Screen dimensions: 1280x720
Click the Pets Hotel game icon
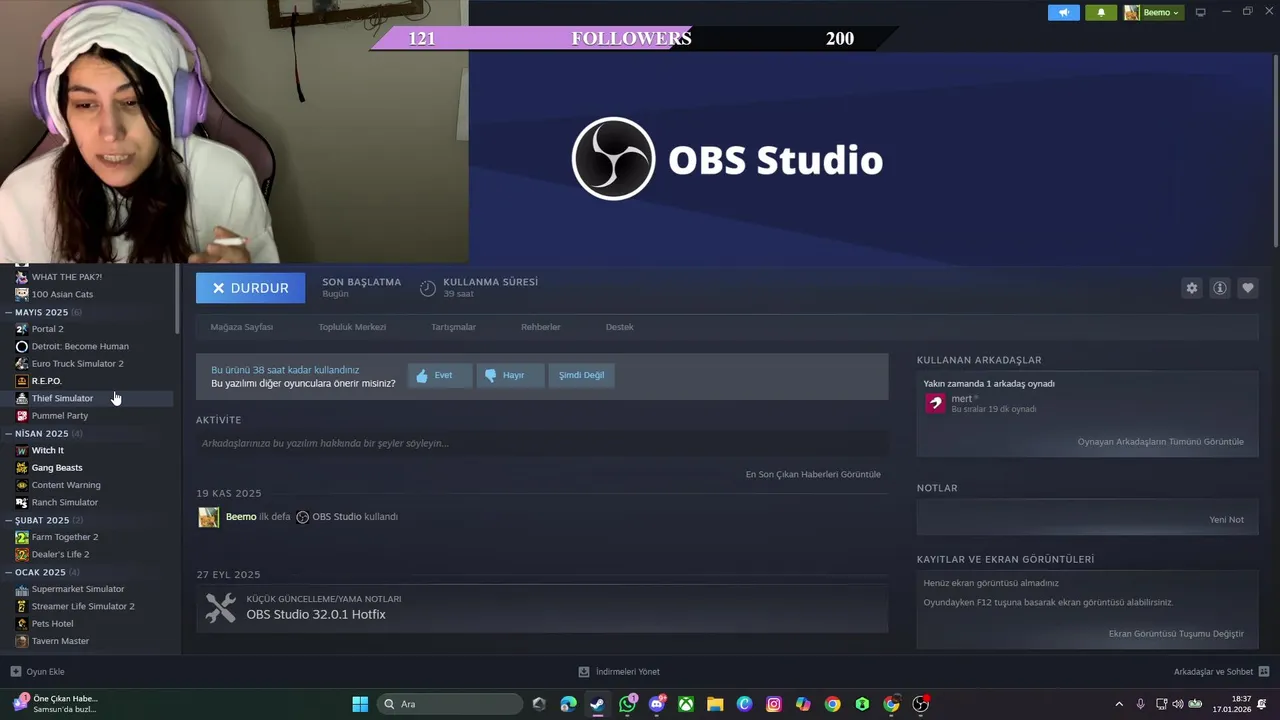click(x=22, y=624)
